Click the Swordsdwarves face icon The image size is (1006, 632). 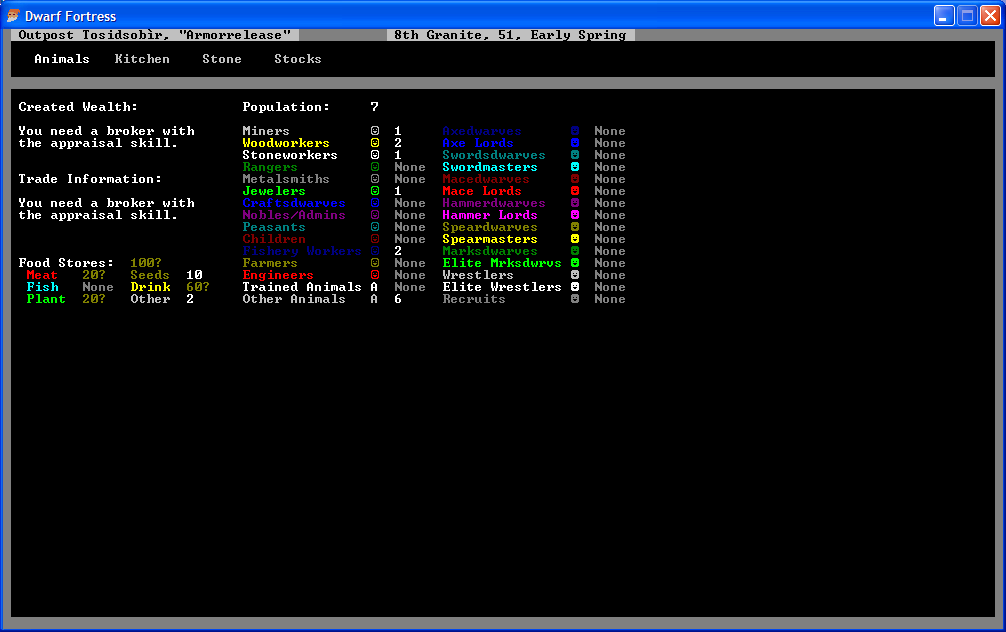tap(575, 155)
